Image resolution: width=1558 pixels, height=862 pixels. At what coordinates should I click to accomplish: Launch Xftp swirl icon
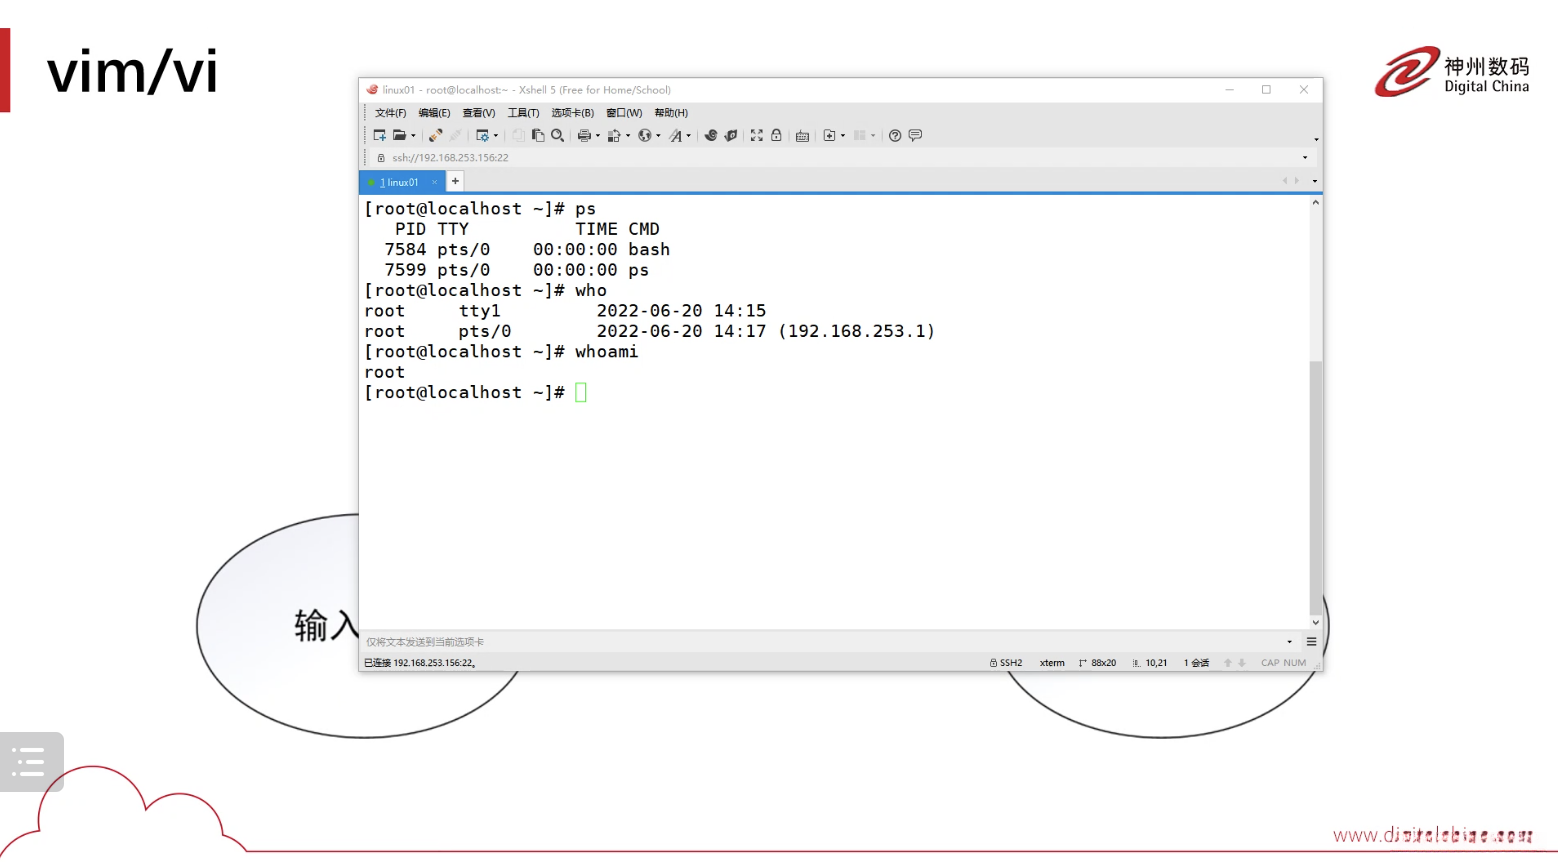(x=711, y=135)
